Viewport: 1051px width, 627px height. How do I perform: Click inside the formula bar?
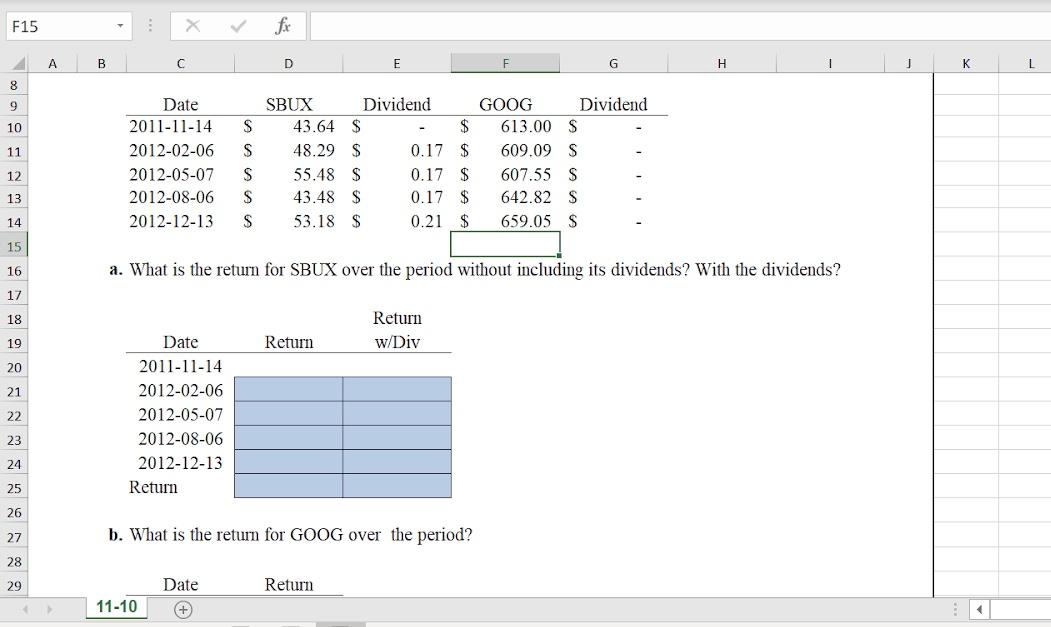coord(600,26)
